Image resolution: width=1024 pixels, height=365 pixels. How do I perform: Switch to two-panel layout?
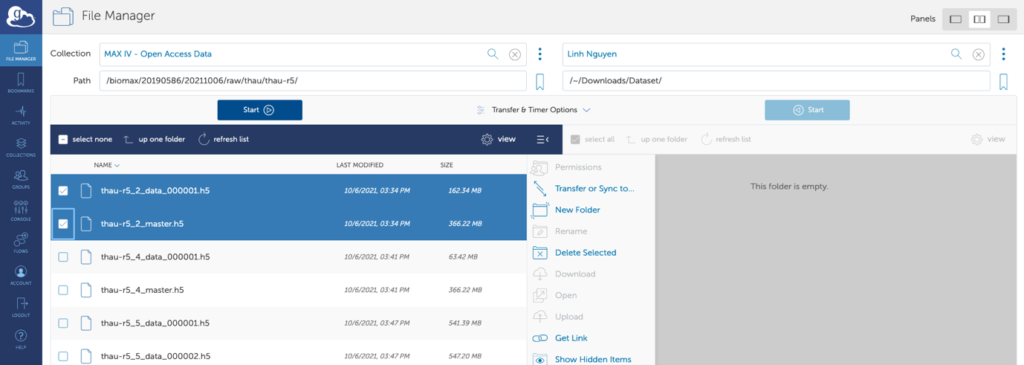(980, 19)
